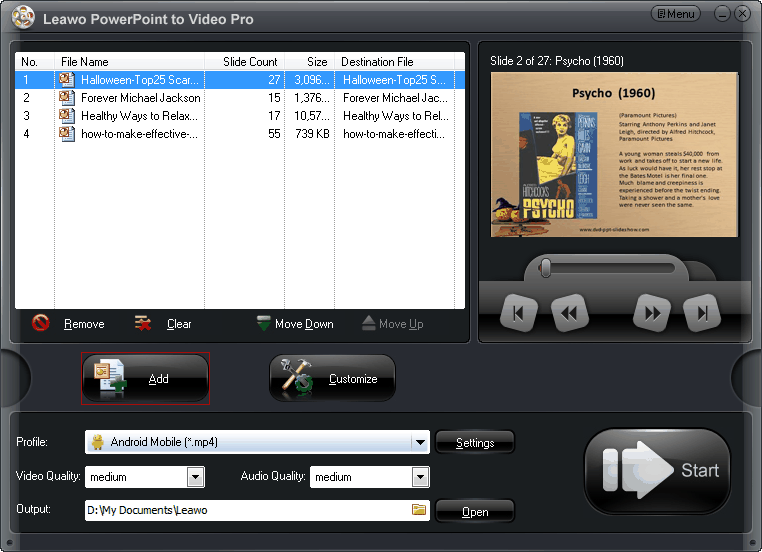Select the Healthy Ways to Relax... file name
Viewport: 762px width, 552px height.
click(x=139, y=116)
